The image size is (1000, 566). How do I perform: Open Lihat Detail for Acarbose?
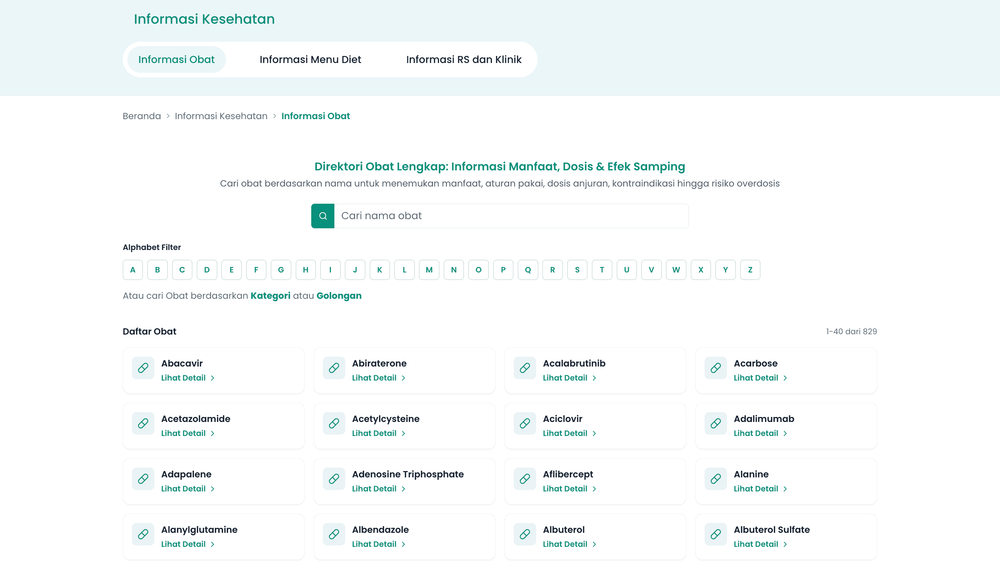coord(761,378)
